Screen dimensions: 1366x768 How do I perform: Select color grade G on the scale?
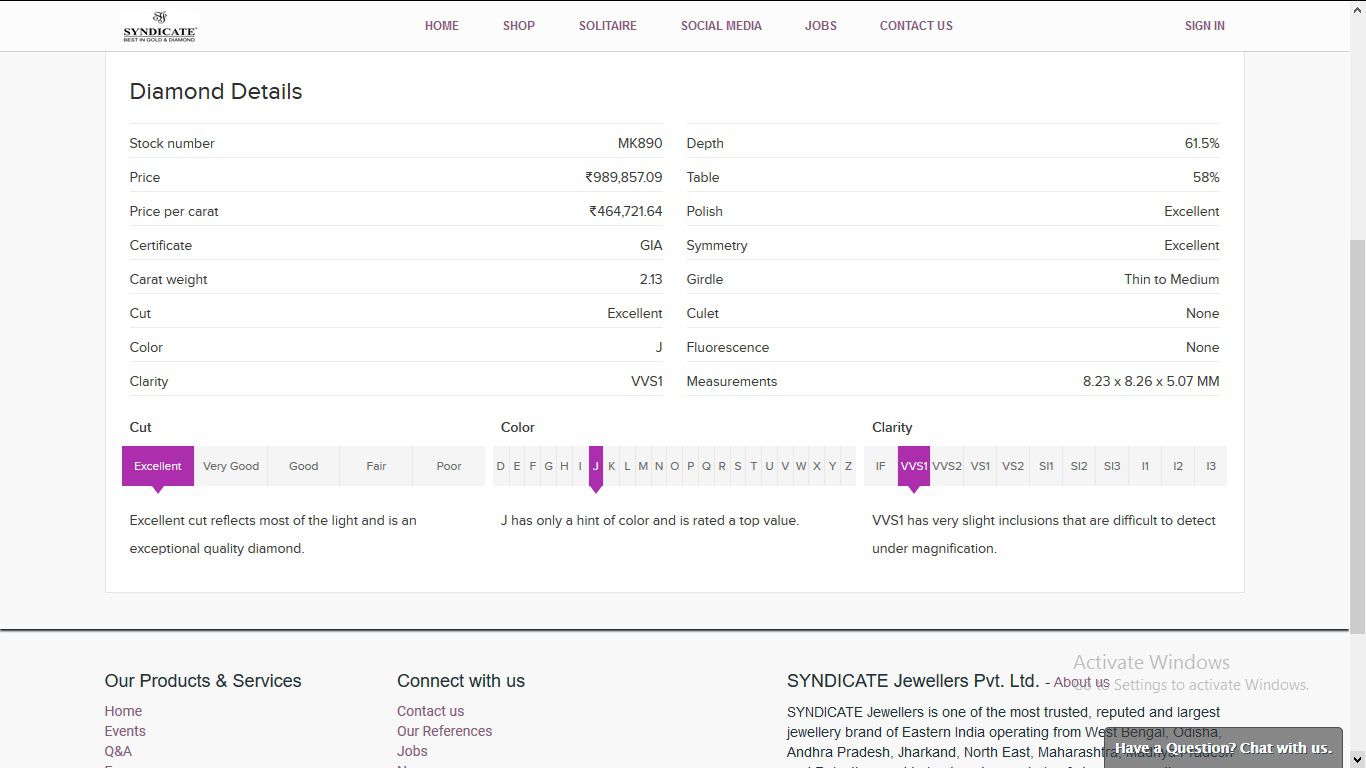coord(548,466)
